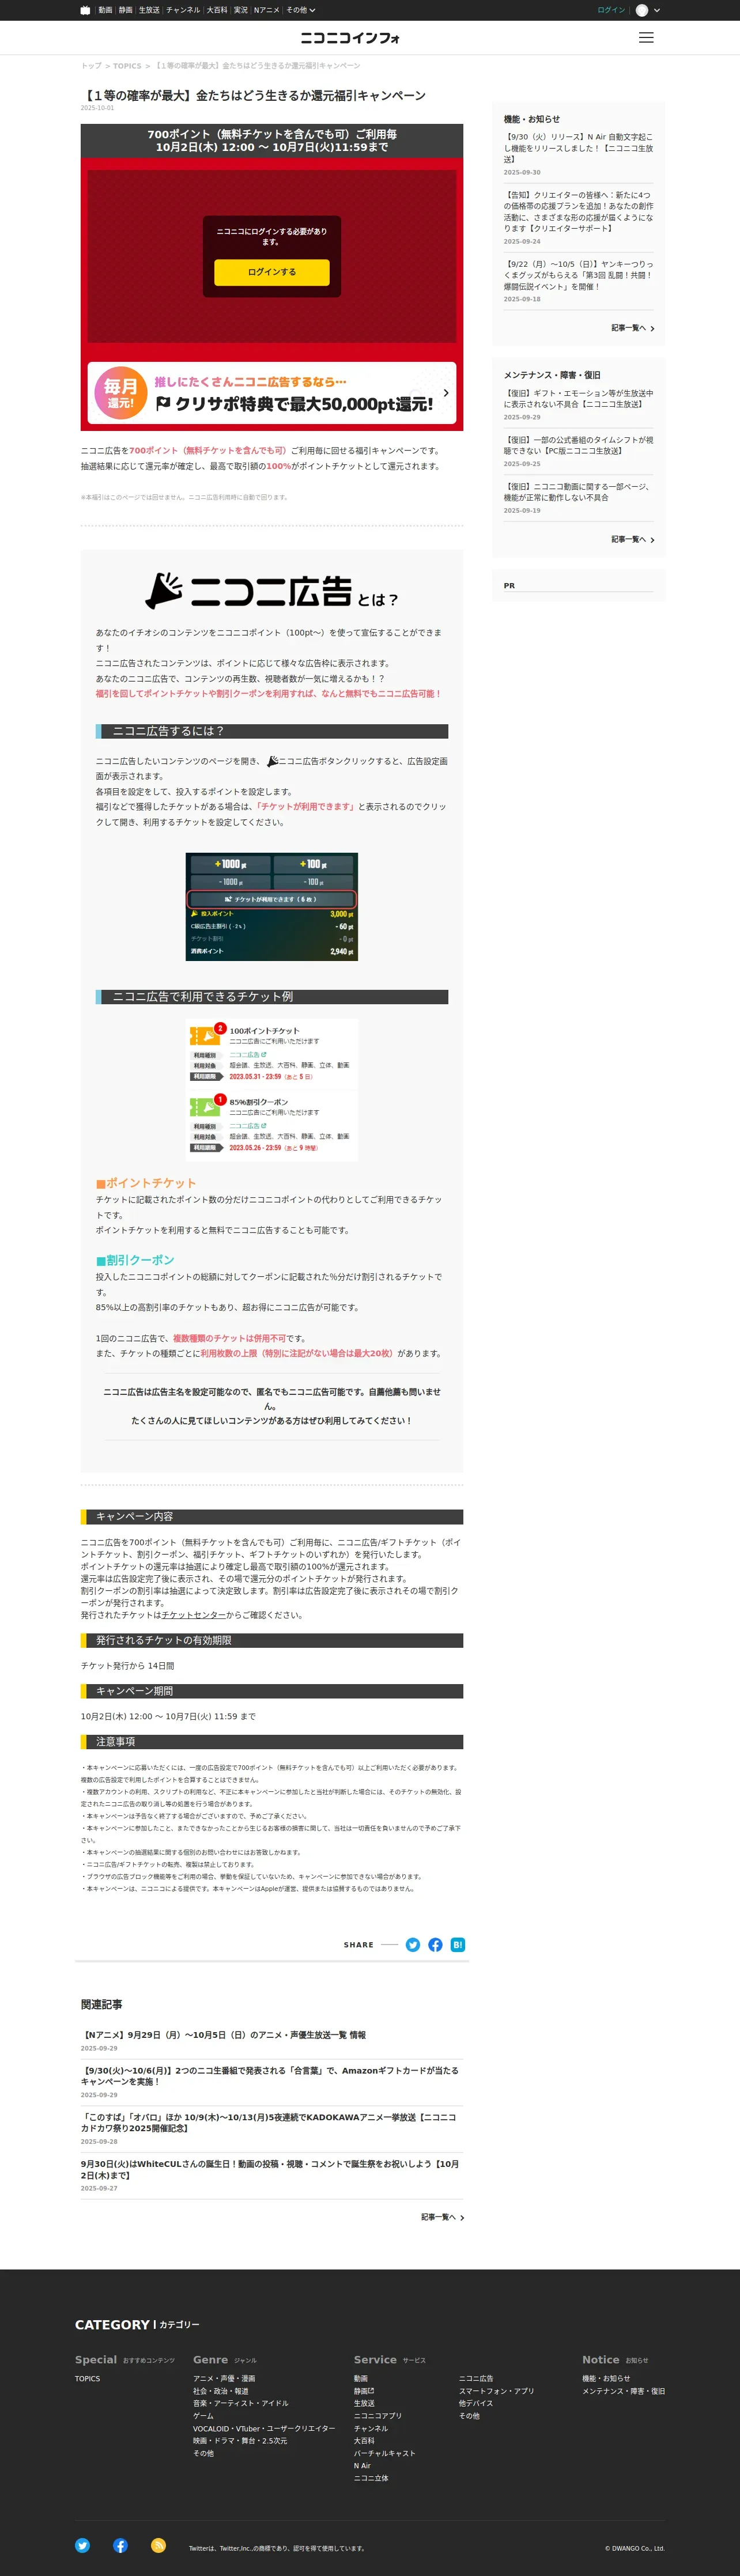Open footer バーチャルキャスト service link
This screenshot has height=2576, width=740.
click(x=385, y=2453)
